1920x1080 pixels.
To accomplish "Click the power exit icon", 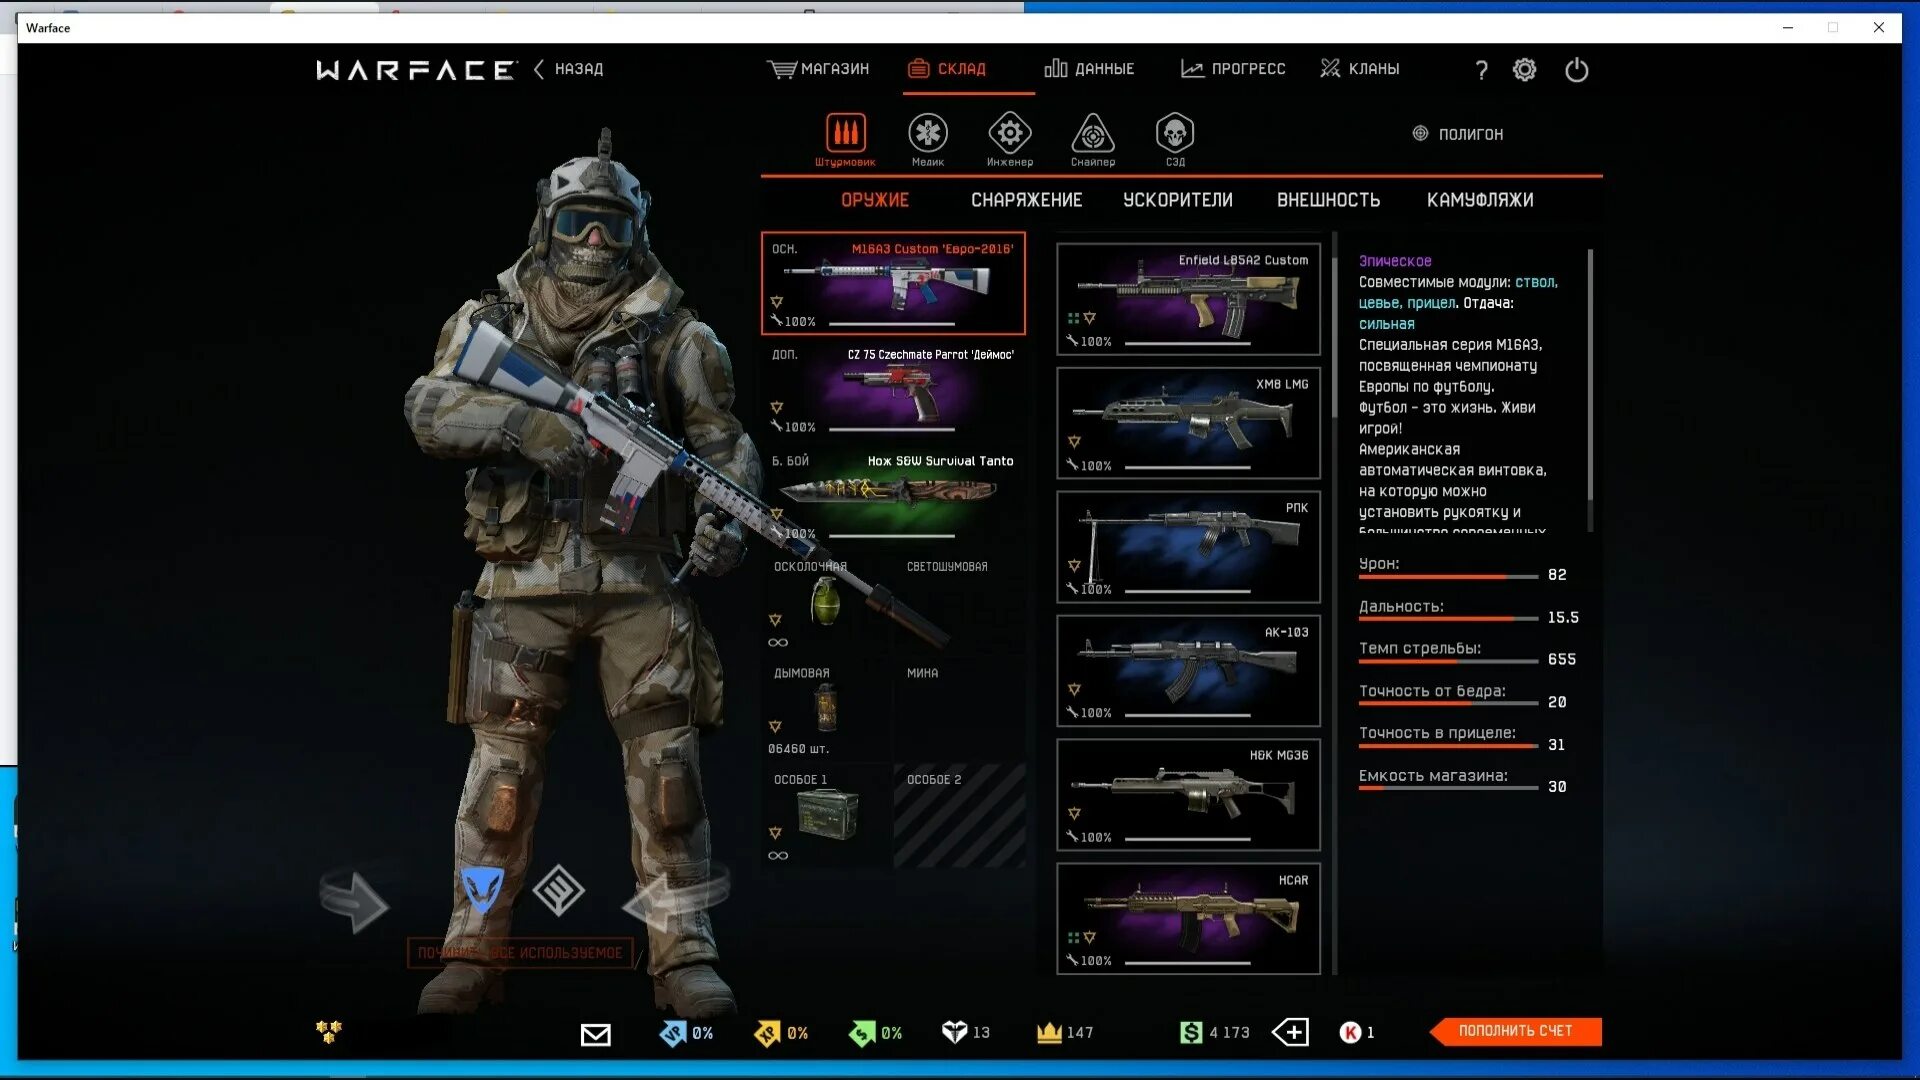I will tap(1577, 69).
